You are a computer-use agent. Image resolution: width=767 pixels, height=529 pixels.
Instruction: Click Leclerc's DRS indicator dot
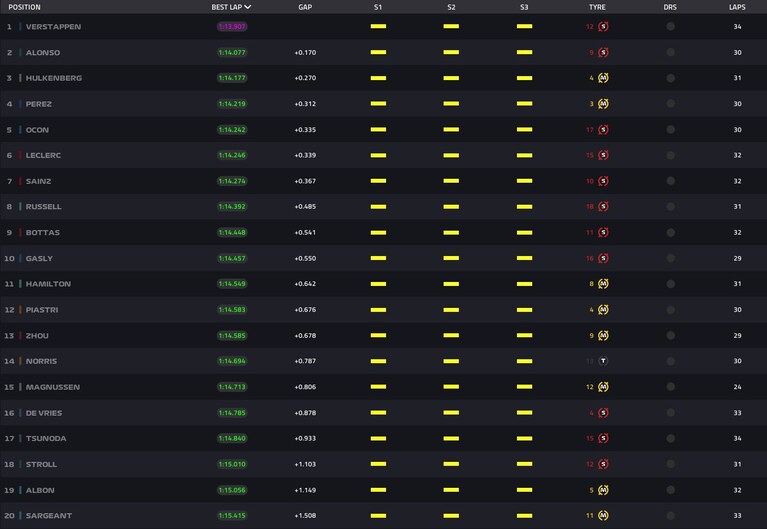[671, 155]
